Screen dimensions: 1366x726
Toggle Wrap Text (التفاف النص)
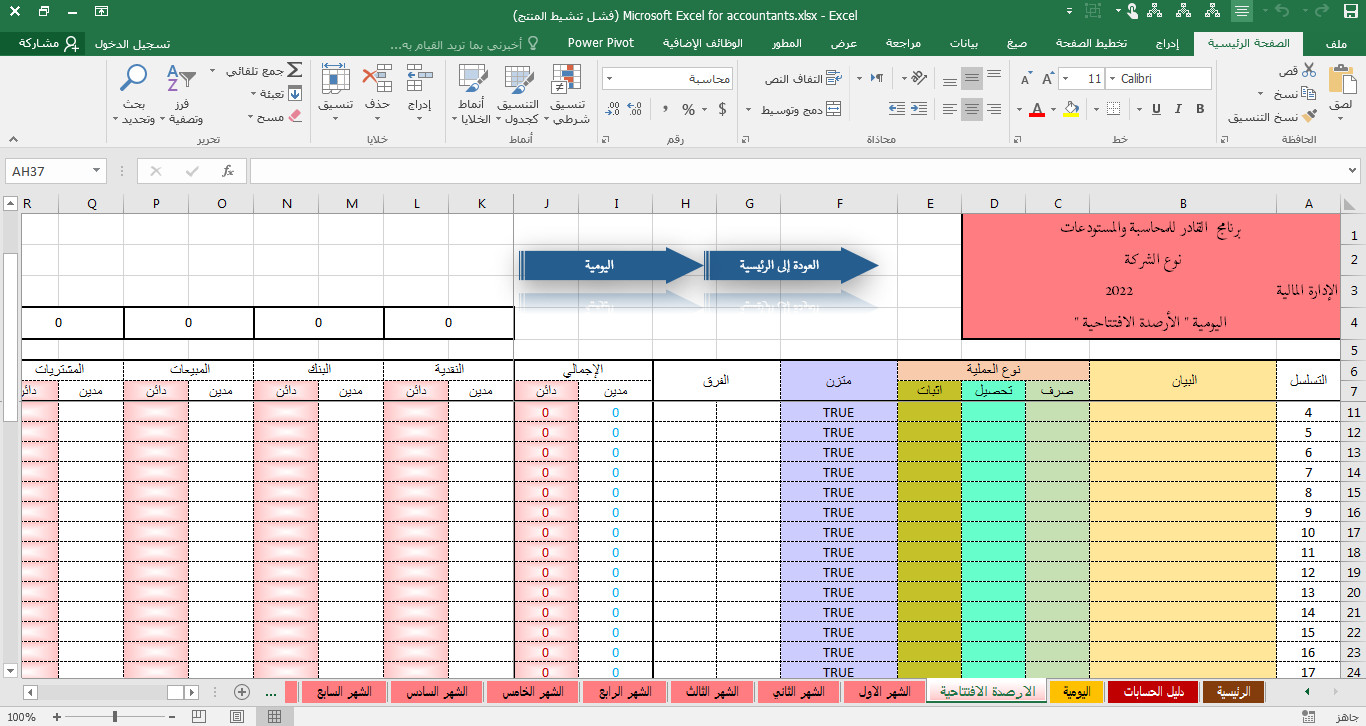click(x=800, y=77)
